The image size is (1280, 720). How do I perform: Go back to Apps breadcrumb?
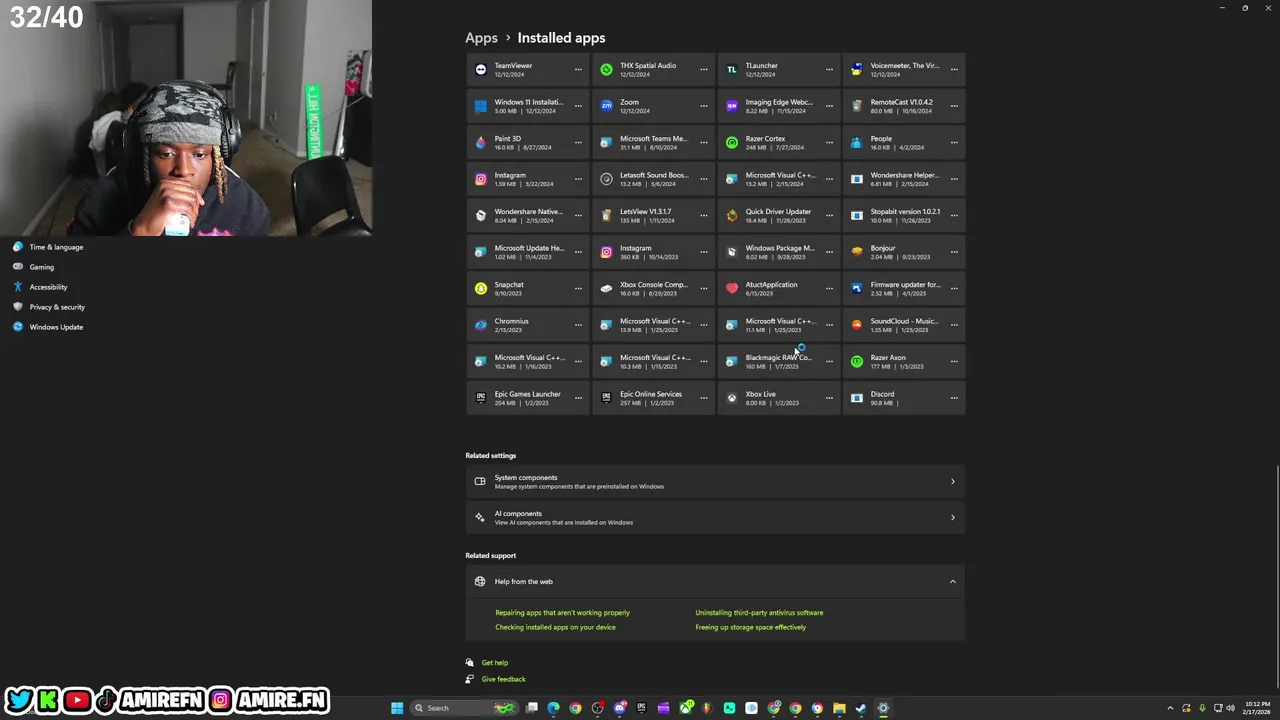click(481, 38)
